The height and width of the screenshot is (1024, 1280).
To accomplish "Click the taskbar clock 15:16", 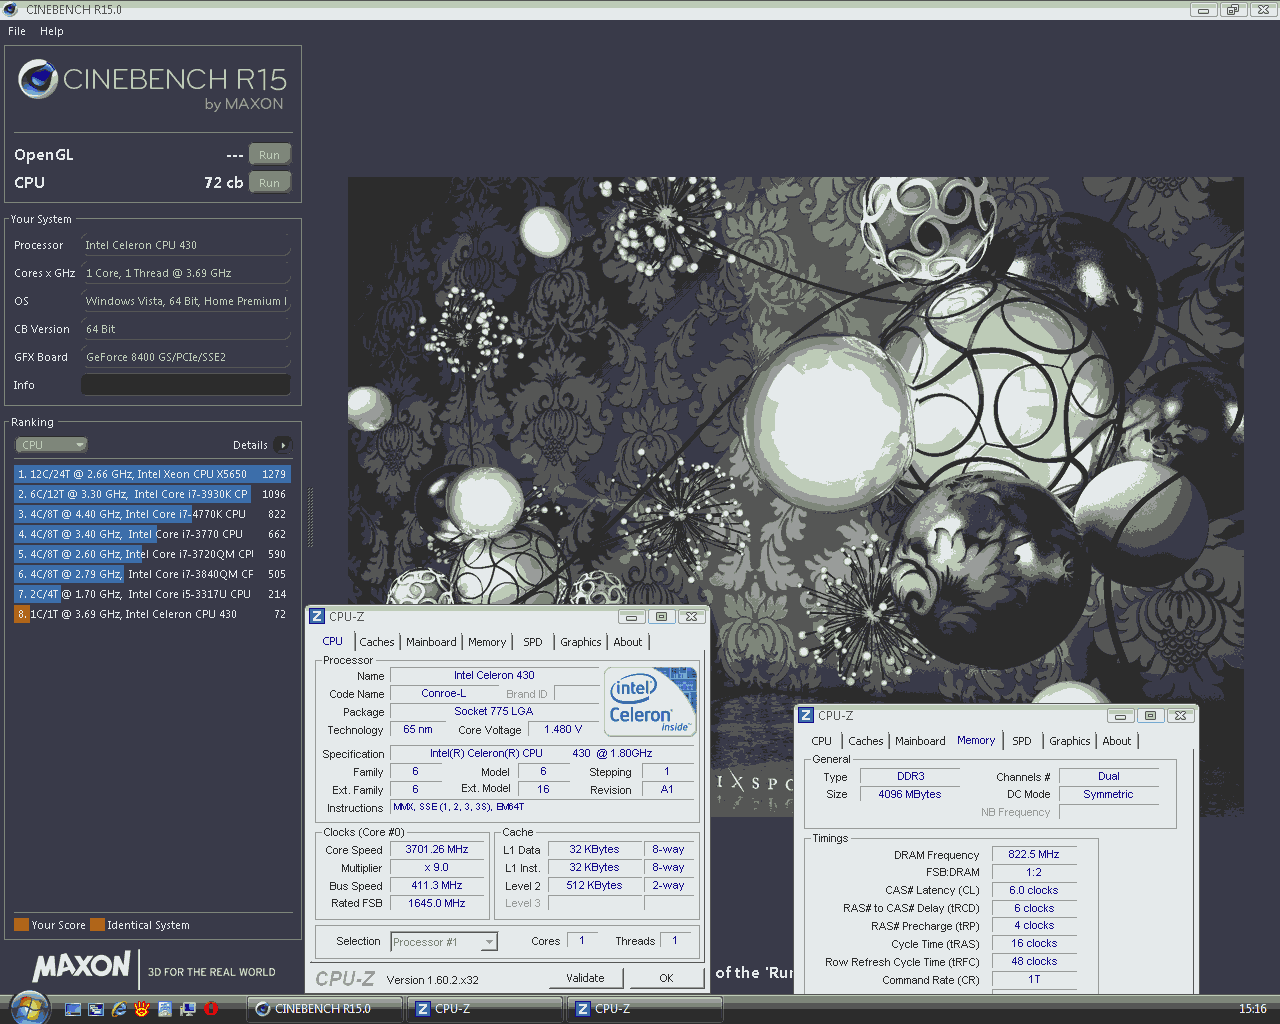I will 1252,1009.
